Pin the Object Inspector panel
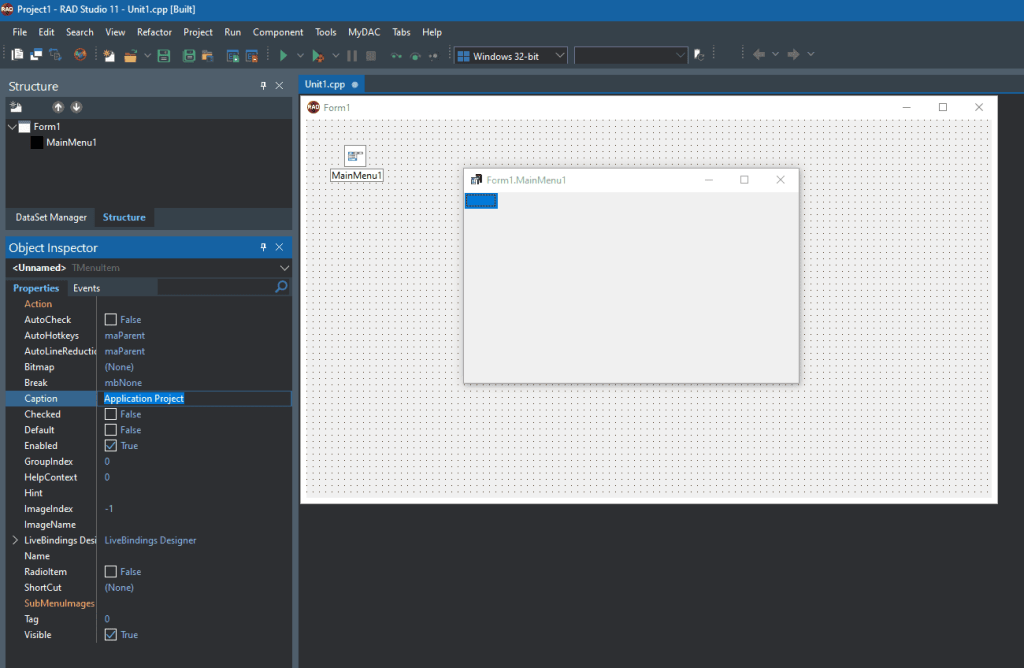This screenshot has height=668, width=1024. [x=263, y=247]
